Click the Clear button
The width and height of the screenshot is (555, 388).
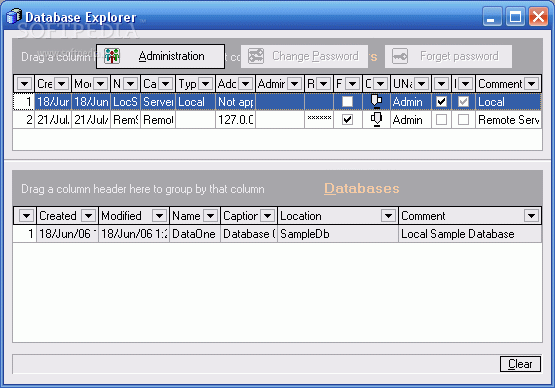click(520, 364)
